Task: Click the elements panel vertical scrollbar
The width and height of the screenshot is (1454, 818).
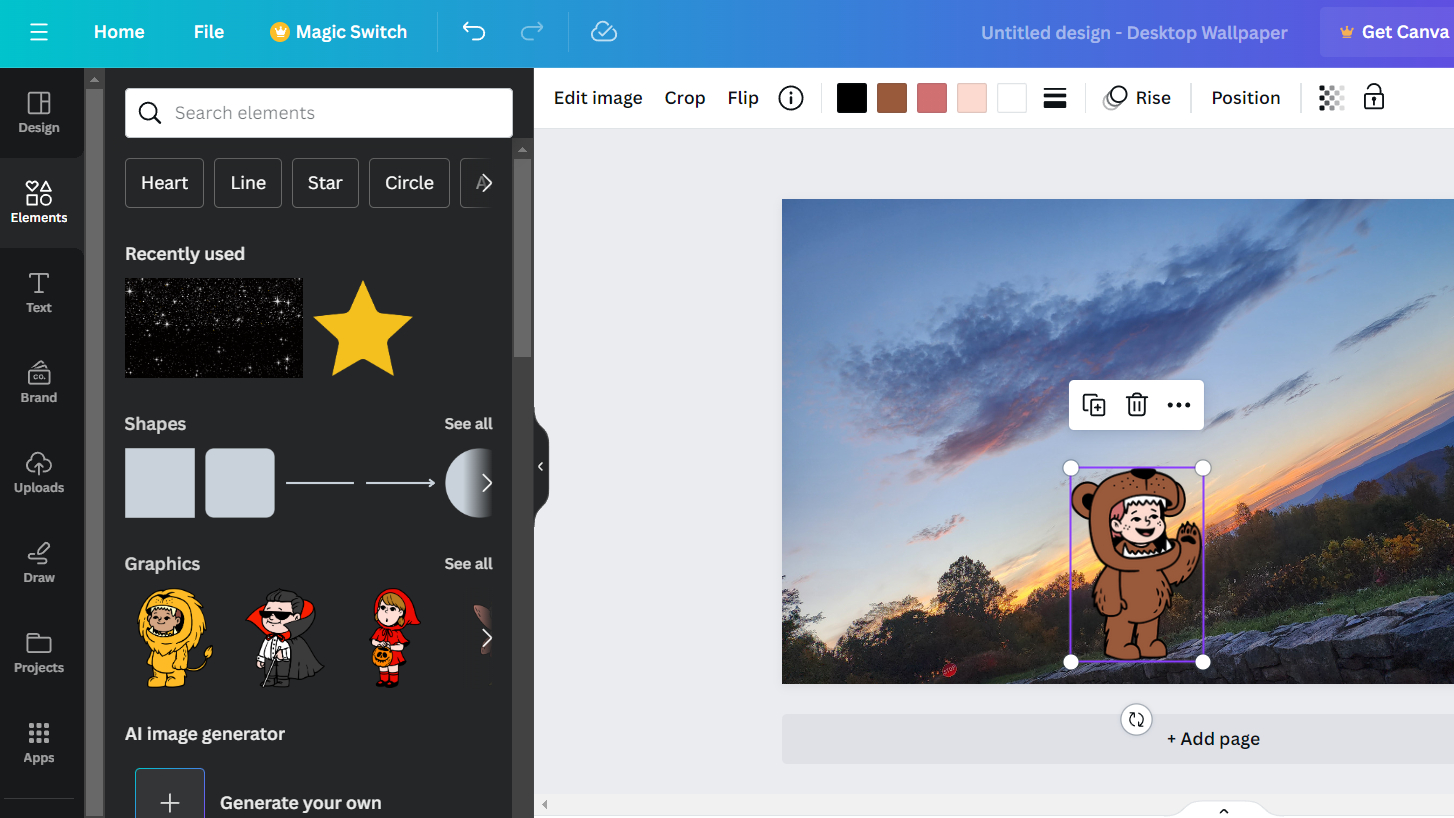Action: [x=523, y=257]
